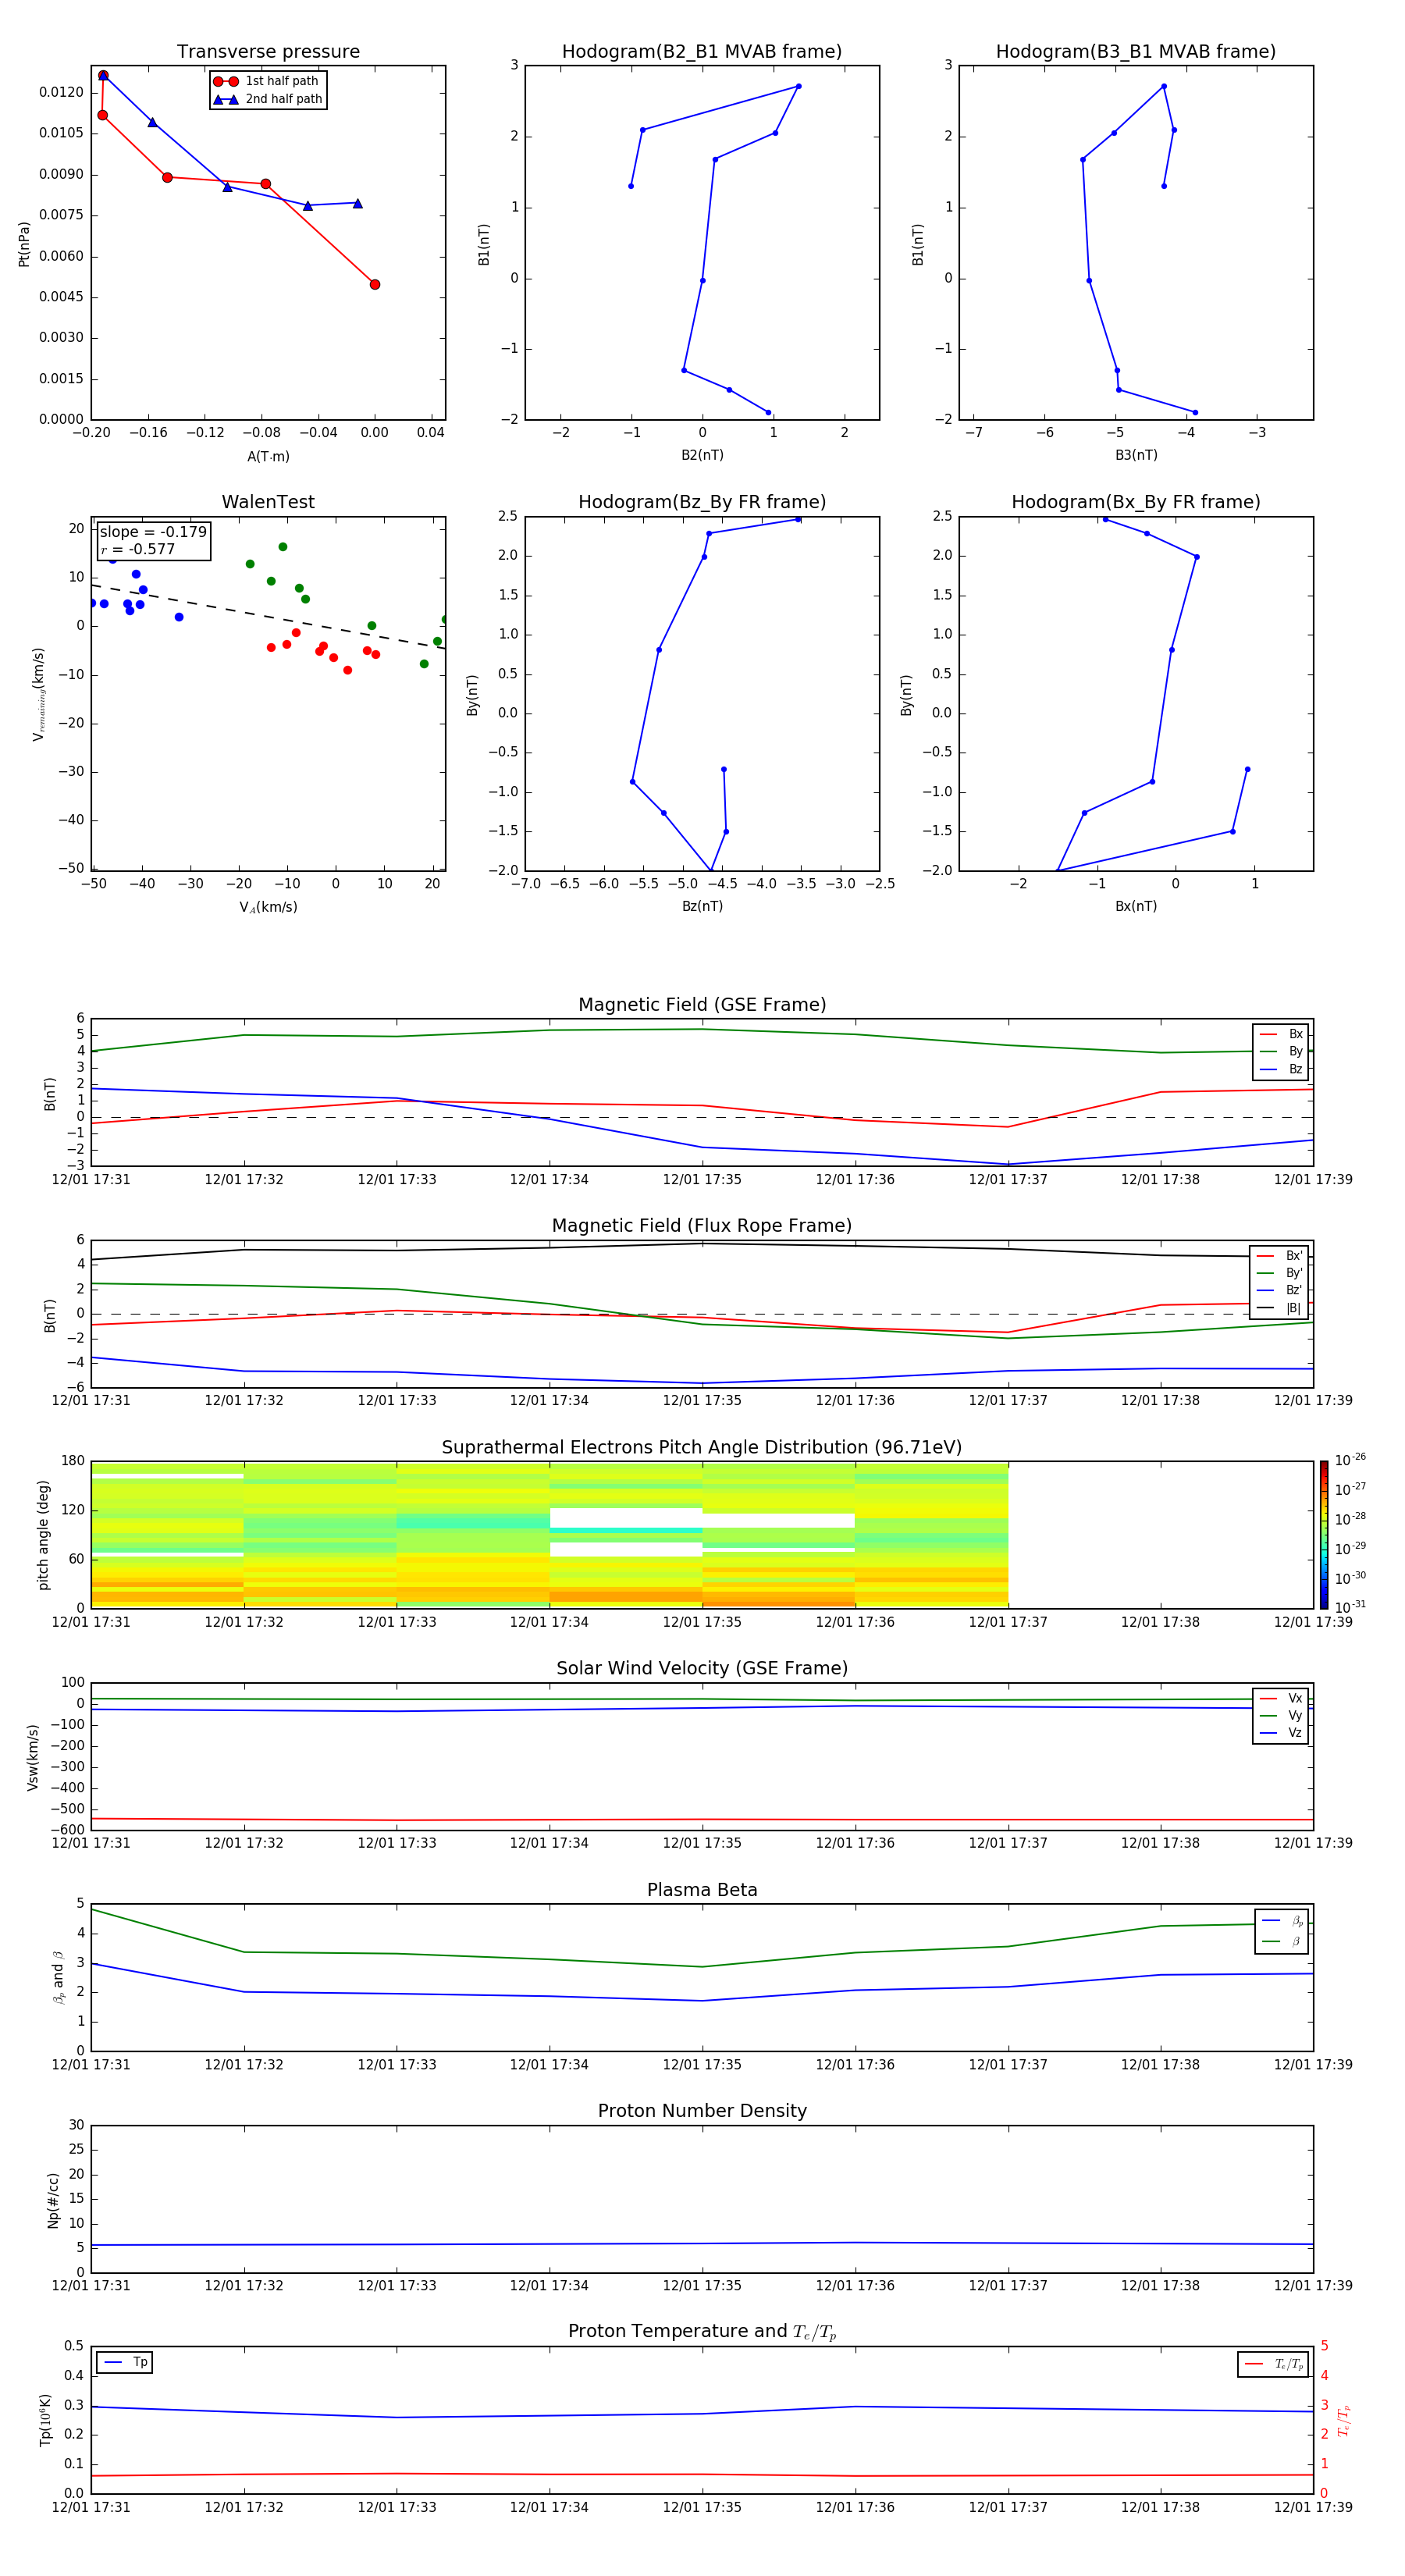Click the "Hodogram(B2_B1 MVAB frame)" title
The width and height of the screenshot is (1405, 2576).
[702, 51]
